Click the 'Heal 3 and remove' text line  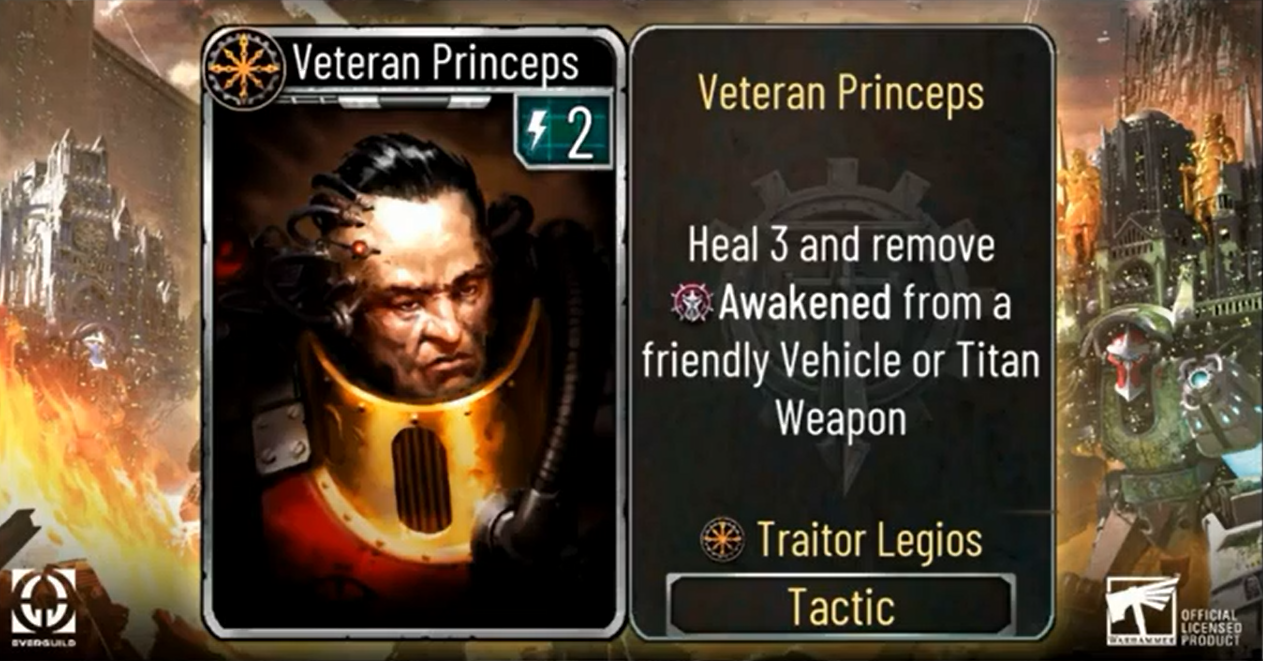pos(841,246)
